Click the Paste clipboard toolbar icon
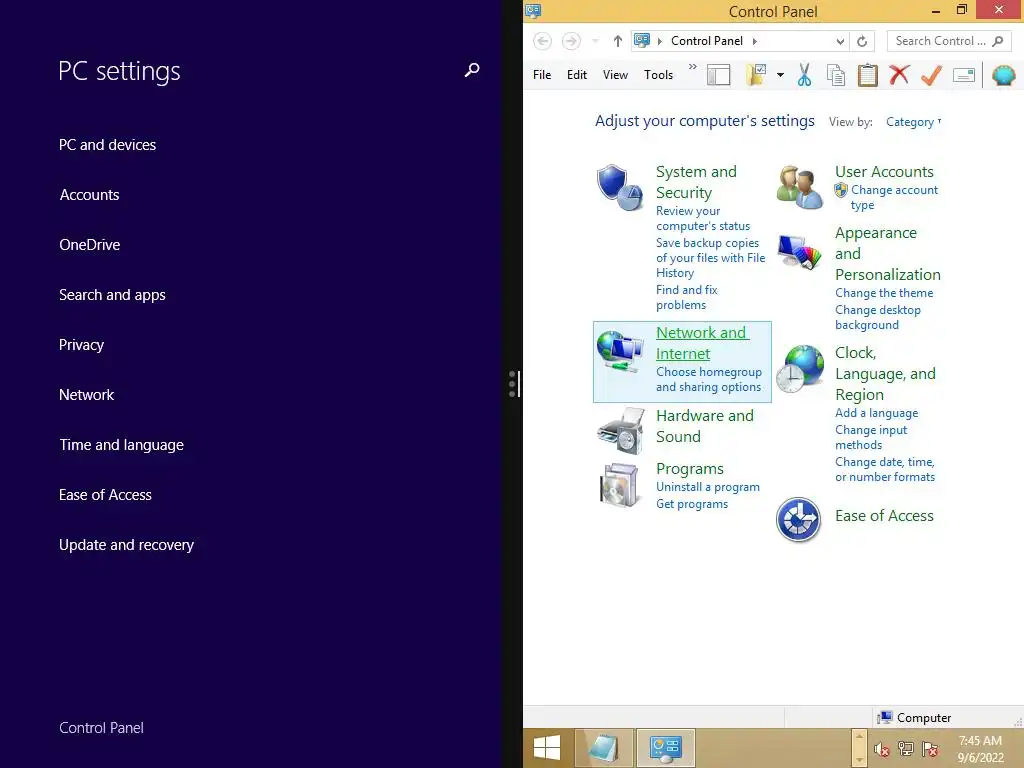This screenshot has height=768, width=1024. pyautogui.click(x=867, y=75)
